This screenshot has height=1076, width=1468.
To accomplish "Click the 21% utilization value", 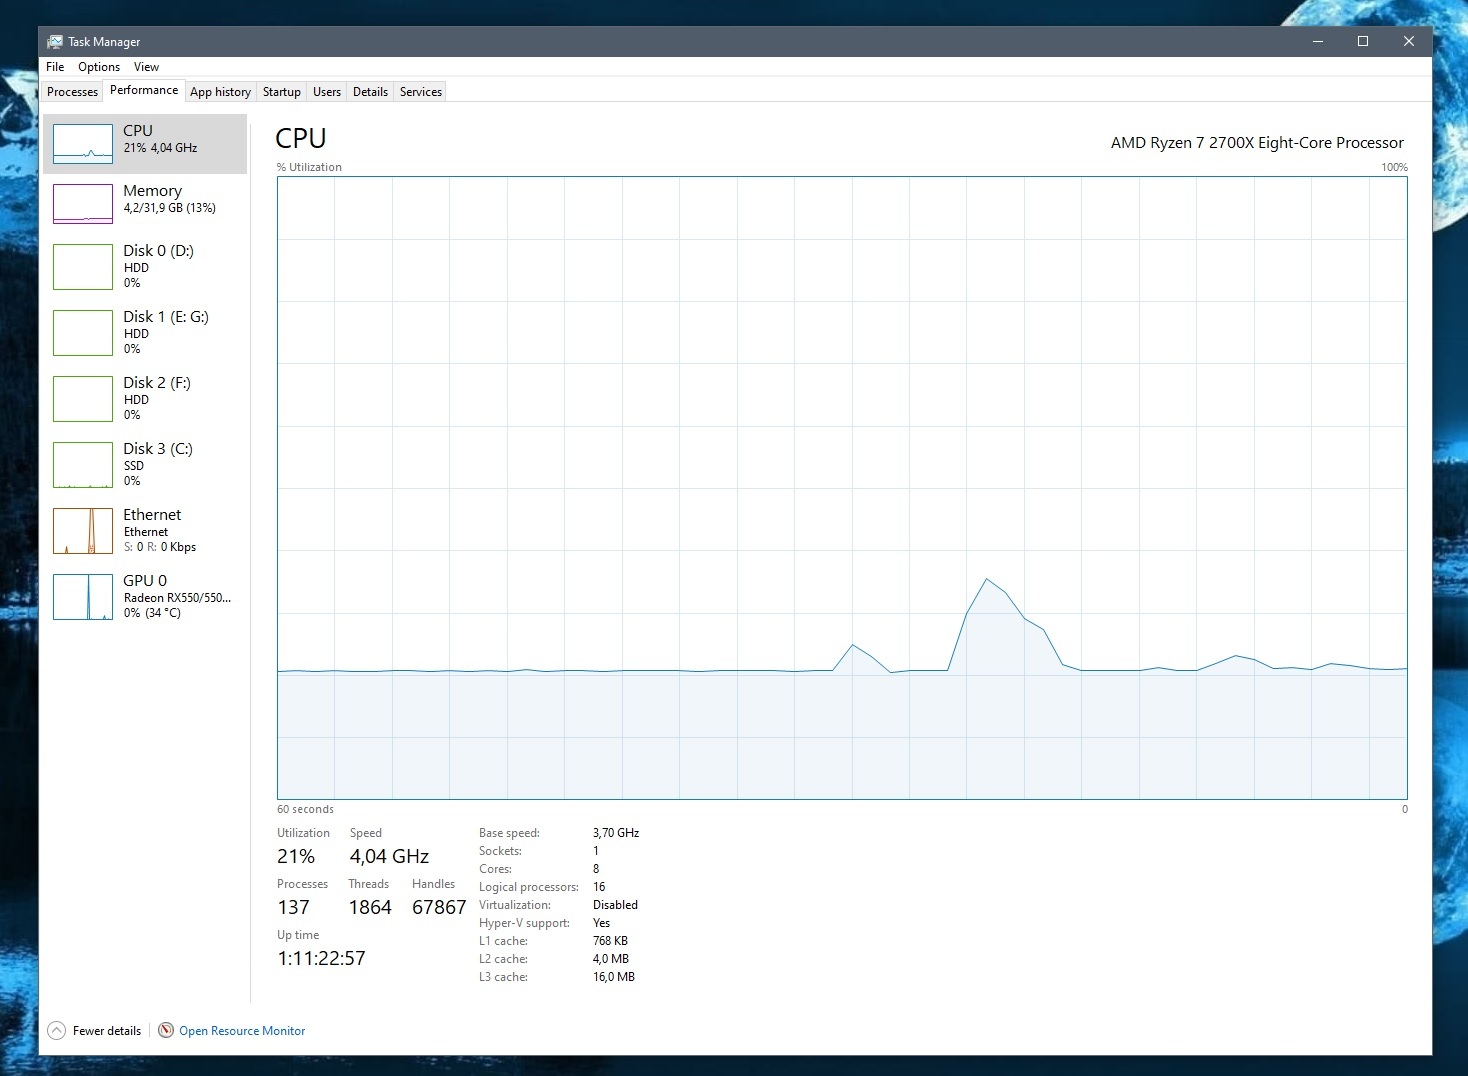I will coord(296,857).
